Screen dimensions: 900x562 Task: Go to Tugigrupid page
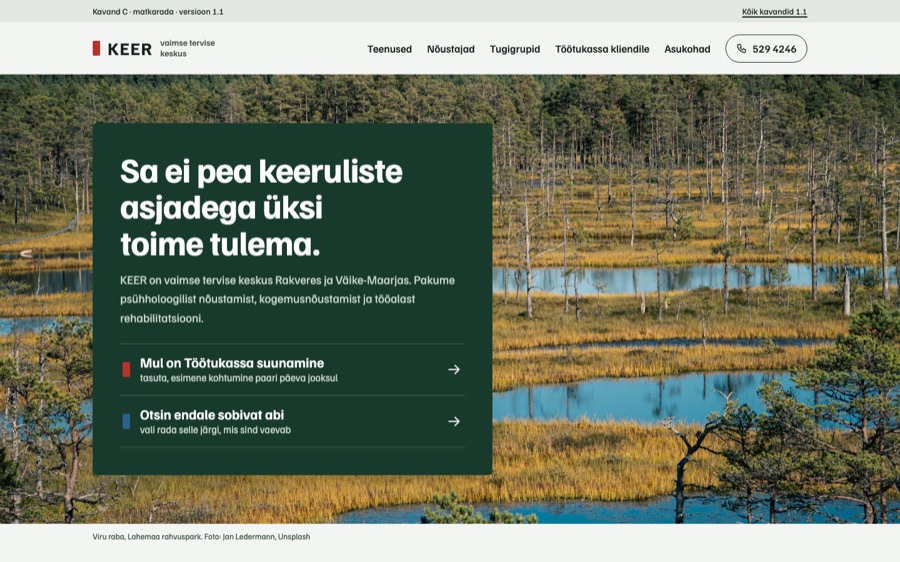tap(515, 49)
